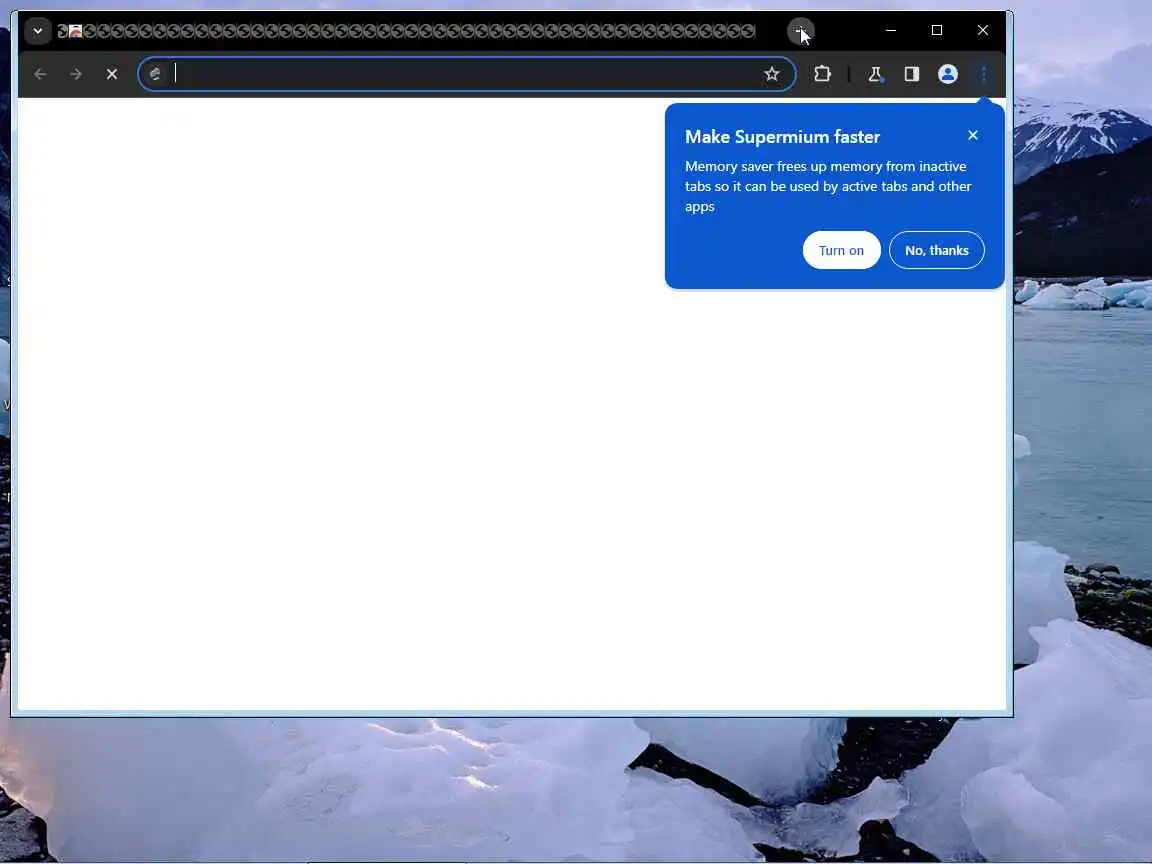Image resolution: width=1152 pixels, height=864 pixels.
Task: Maximize the Supermium window
Action: pos(937,30)
